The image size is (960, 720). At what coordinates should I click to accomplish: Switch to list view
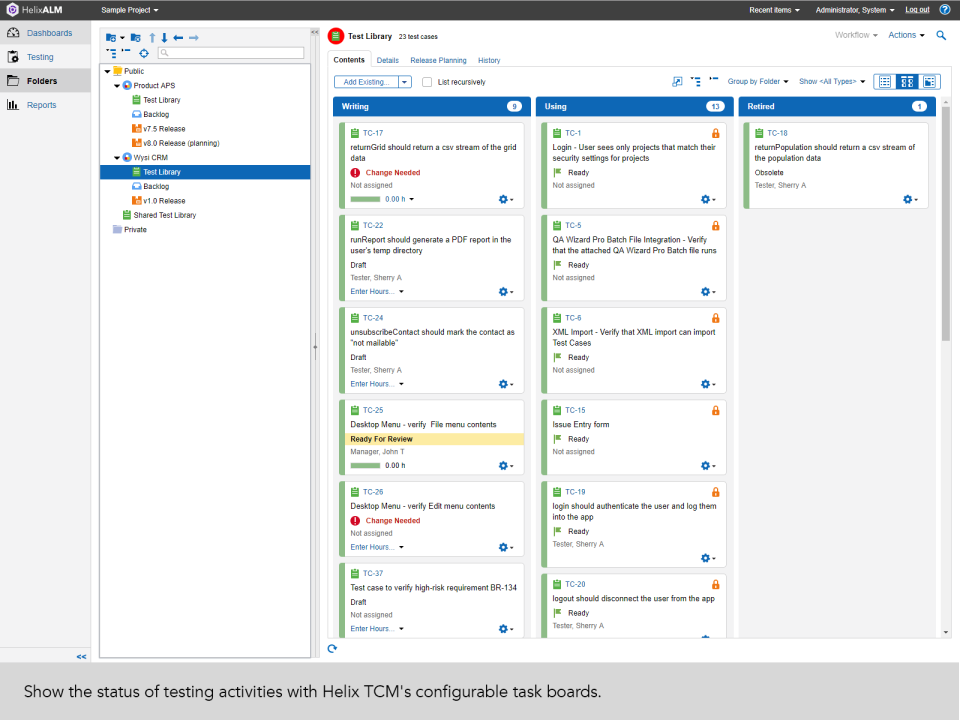(x=885, y=81)
